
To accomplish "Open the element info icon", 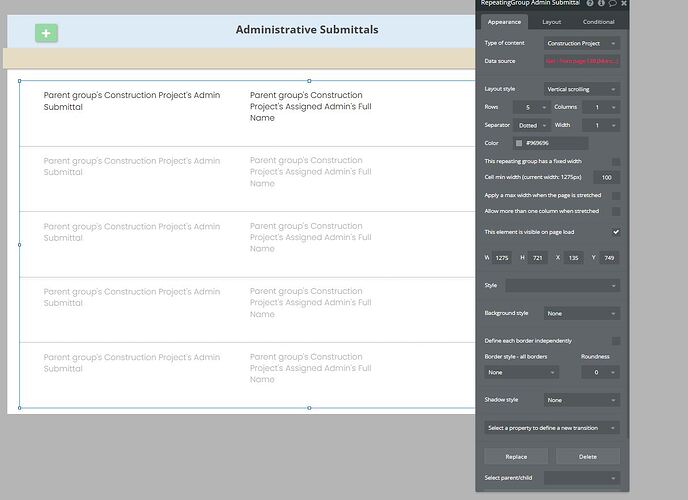I will tap(601, 3).
